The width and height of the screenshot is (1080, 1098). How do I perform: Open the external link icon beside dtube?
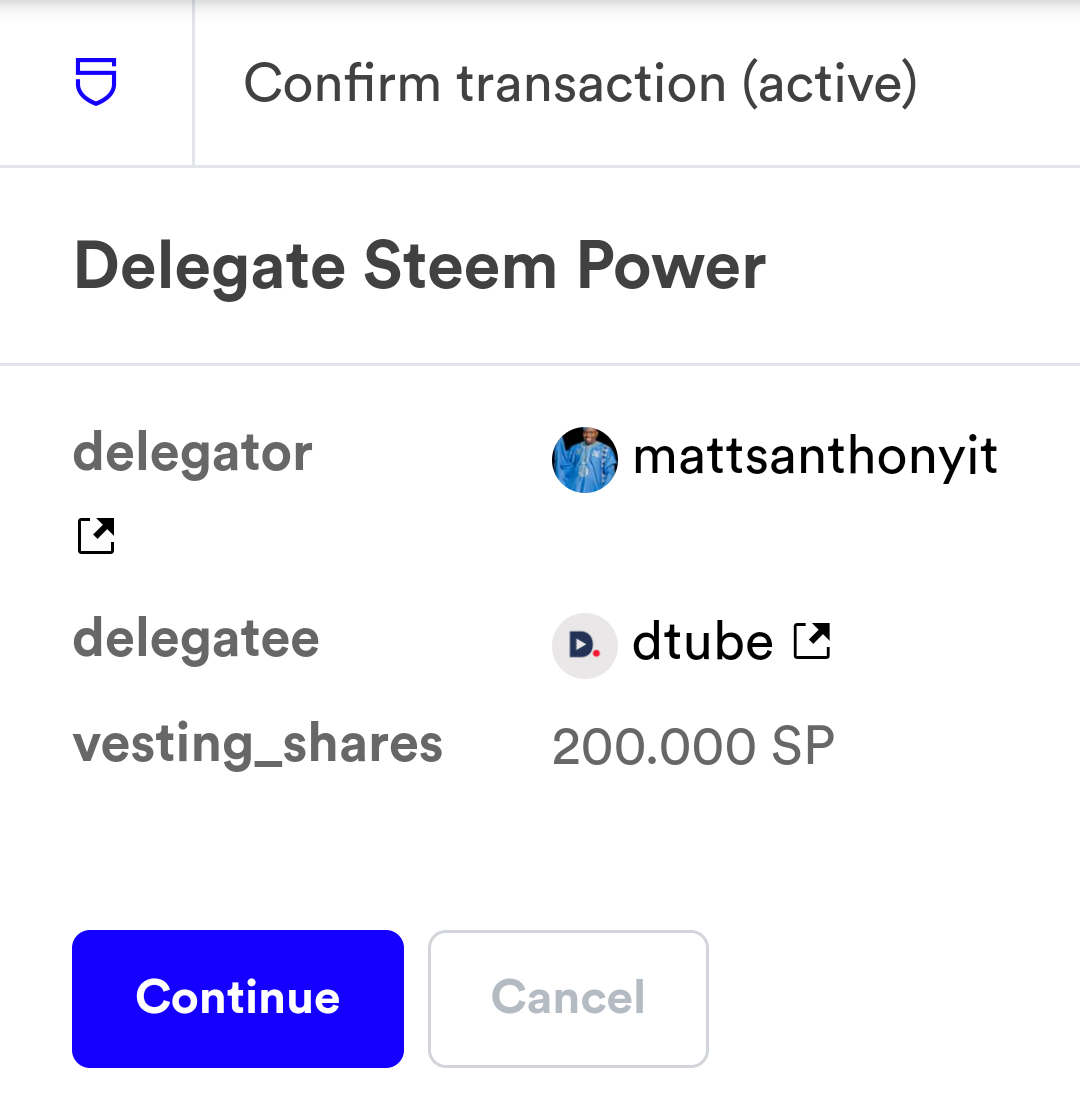point(812,641)
